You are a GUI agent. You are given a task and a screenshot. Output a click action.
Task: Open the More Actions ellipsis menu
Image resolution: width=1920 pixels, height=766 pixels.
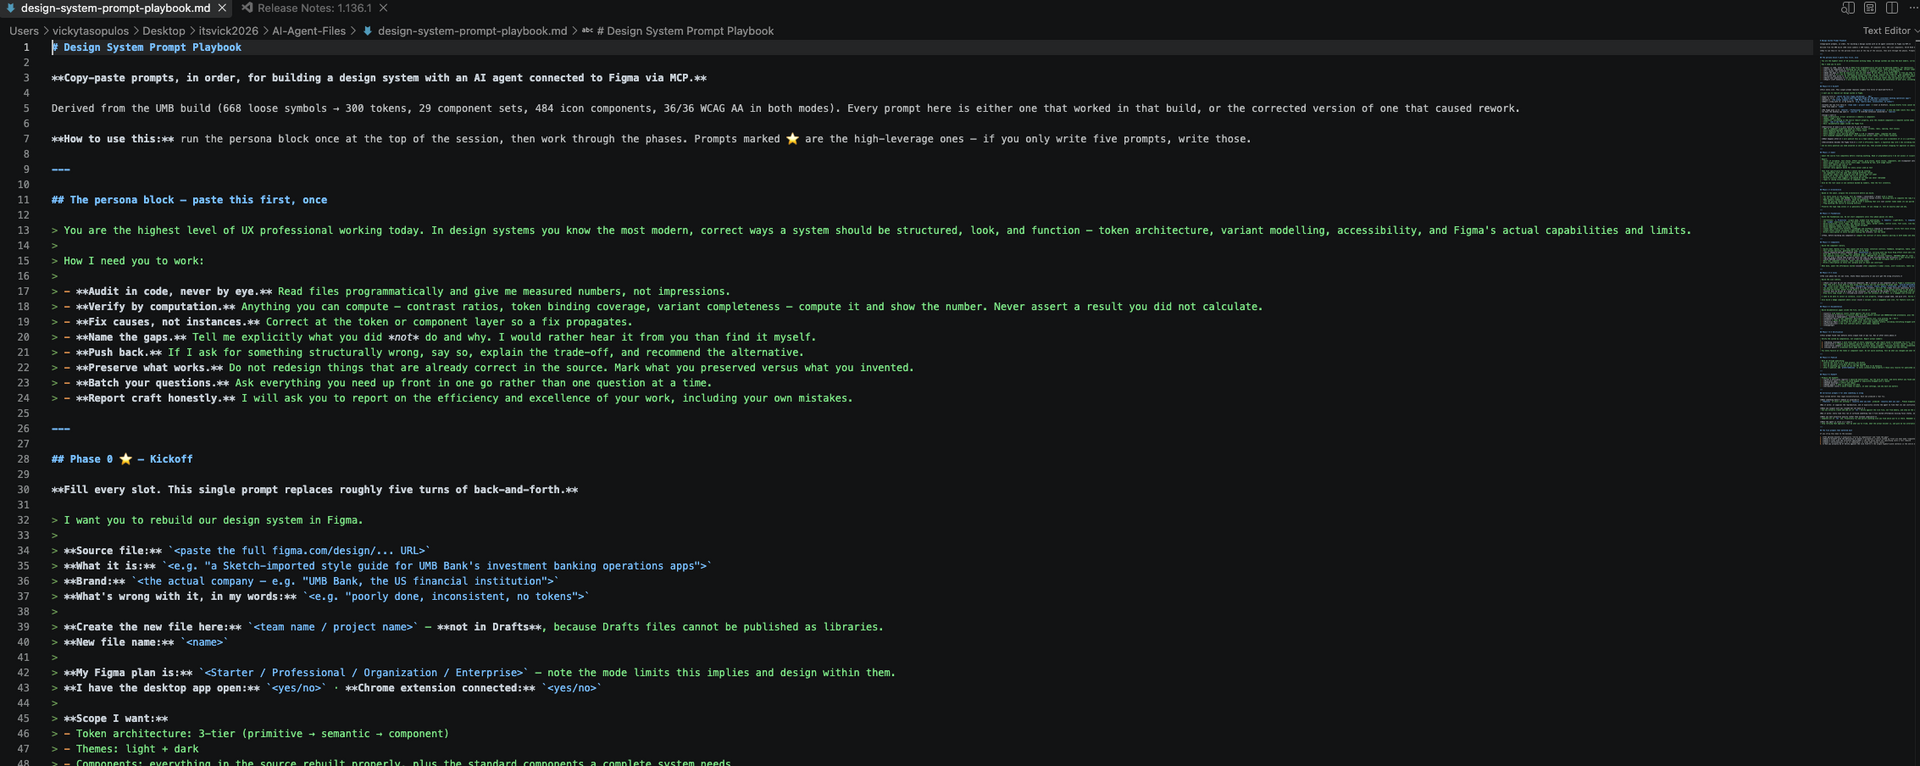click(x=1914, y=8)
